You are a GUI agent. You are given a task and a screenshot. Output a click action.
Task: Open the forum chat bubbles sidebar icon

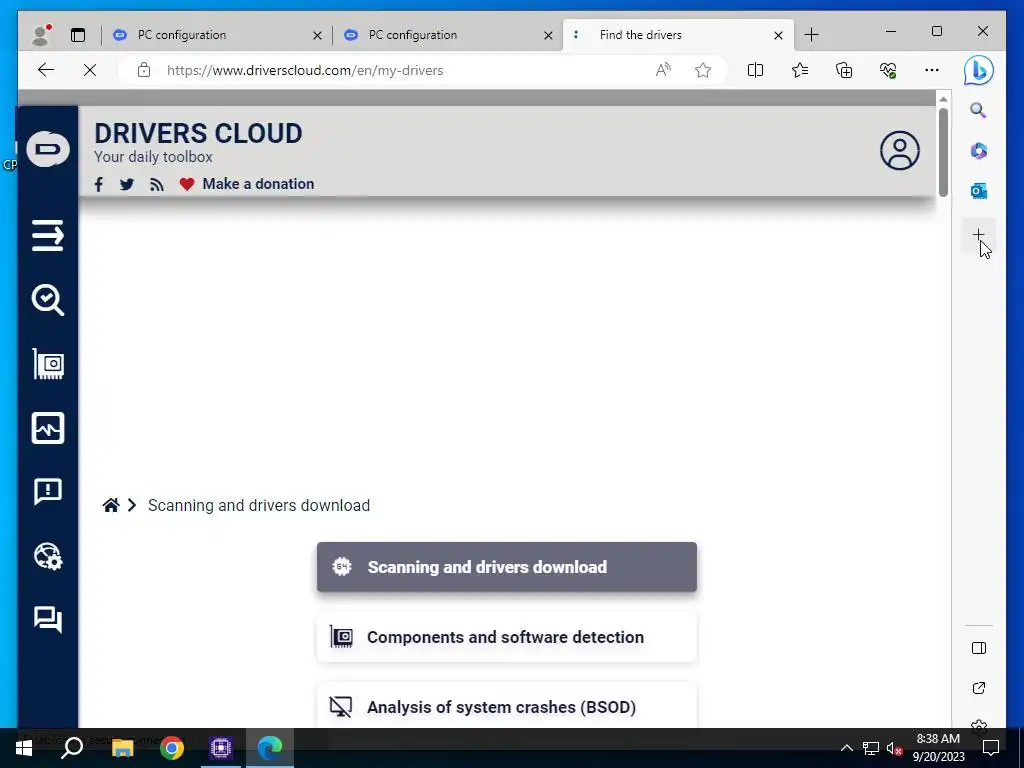pos(48,619)
